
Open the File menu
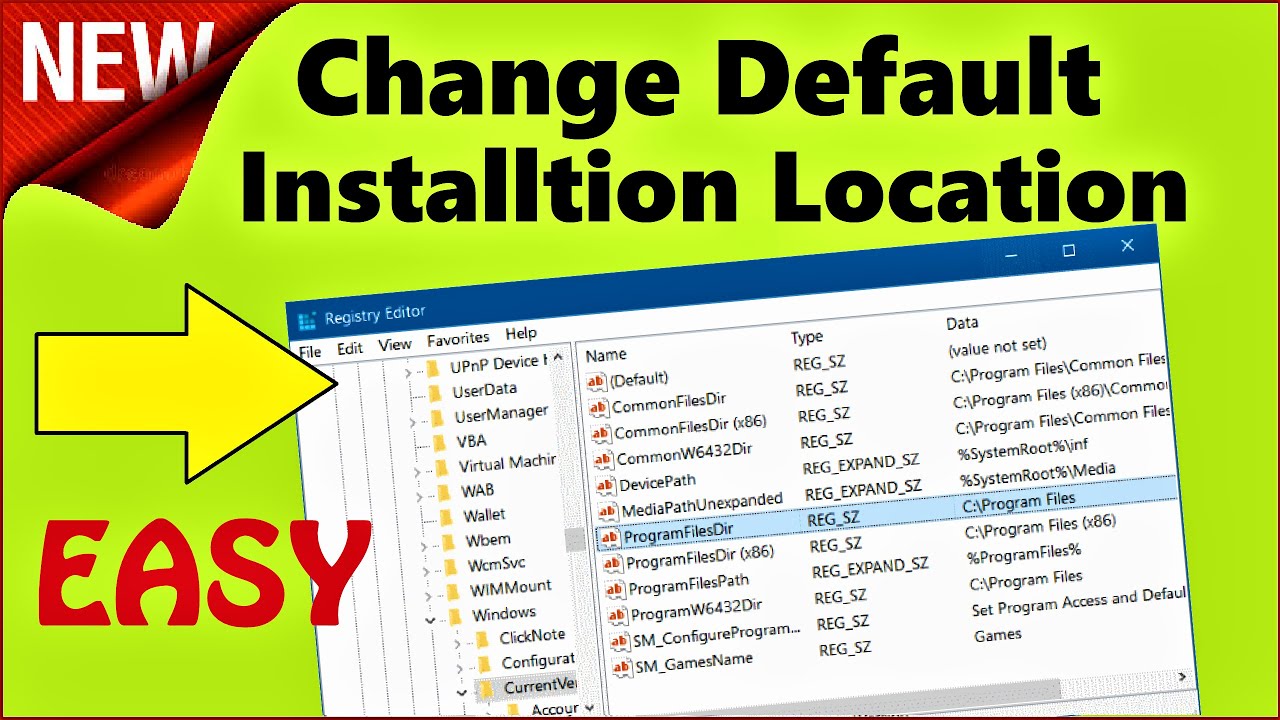coord(310,352)
